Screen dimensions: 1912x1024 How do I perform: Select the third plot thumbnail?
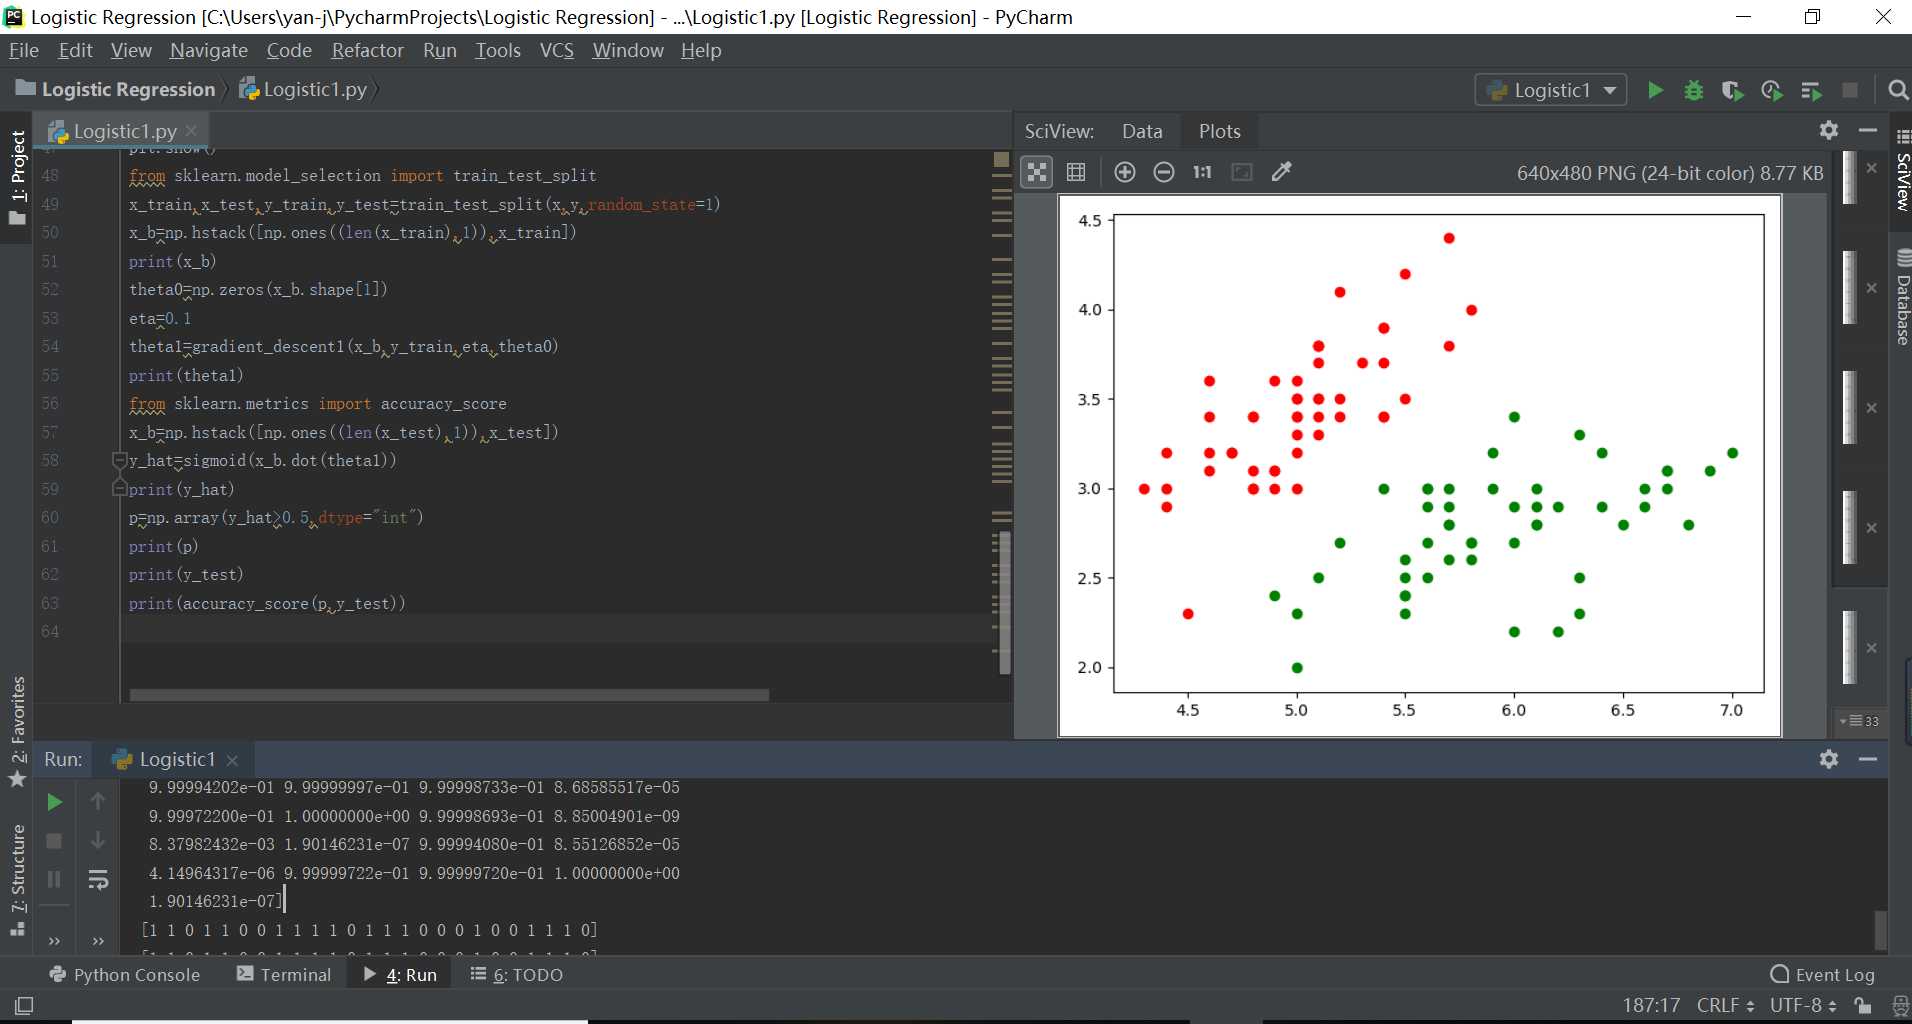click(x=1850, y=408)
